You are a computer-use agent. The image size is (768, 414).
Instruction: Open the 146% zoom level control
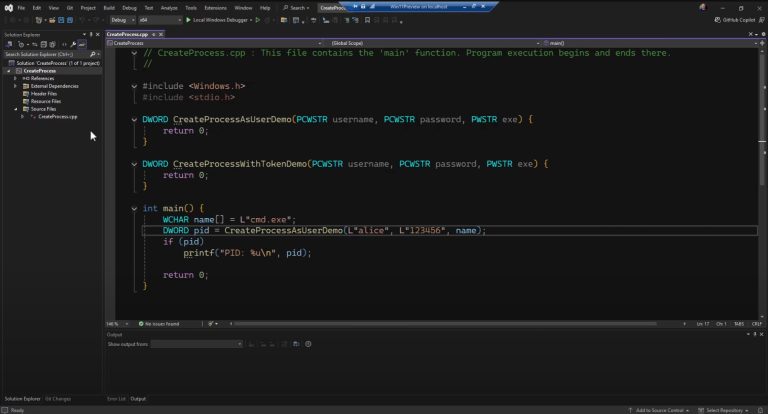tap(114, 324)
